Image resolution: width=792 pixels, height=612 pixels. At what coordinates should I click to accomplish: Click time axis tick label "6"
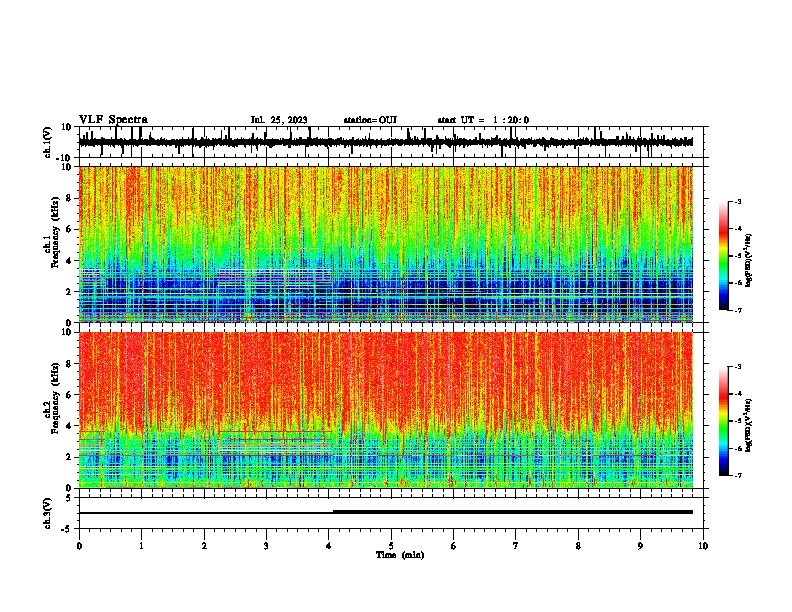454,545
